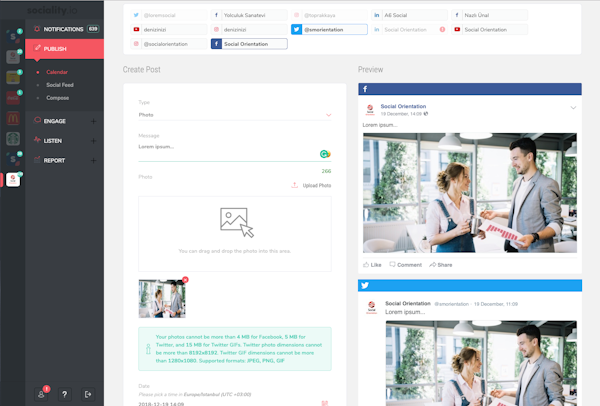Toggle the denizinizi Instagram account
The image size is (600, 406).
coord(249,29)
